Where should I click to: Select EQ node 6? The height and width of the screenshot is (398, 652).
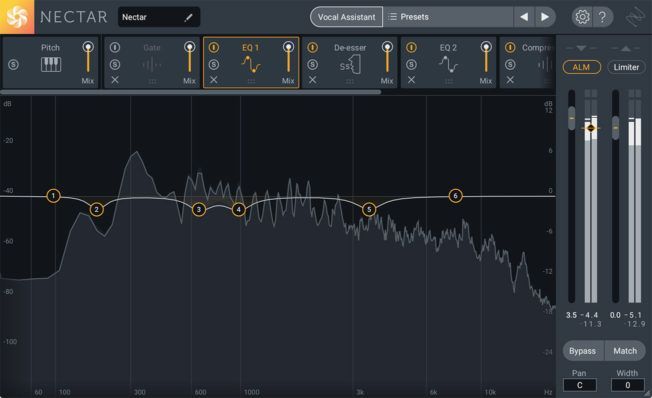455,195
